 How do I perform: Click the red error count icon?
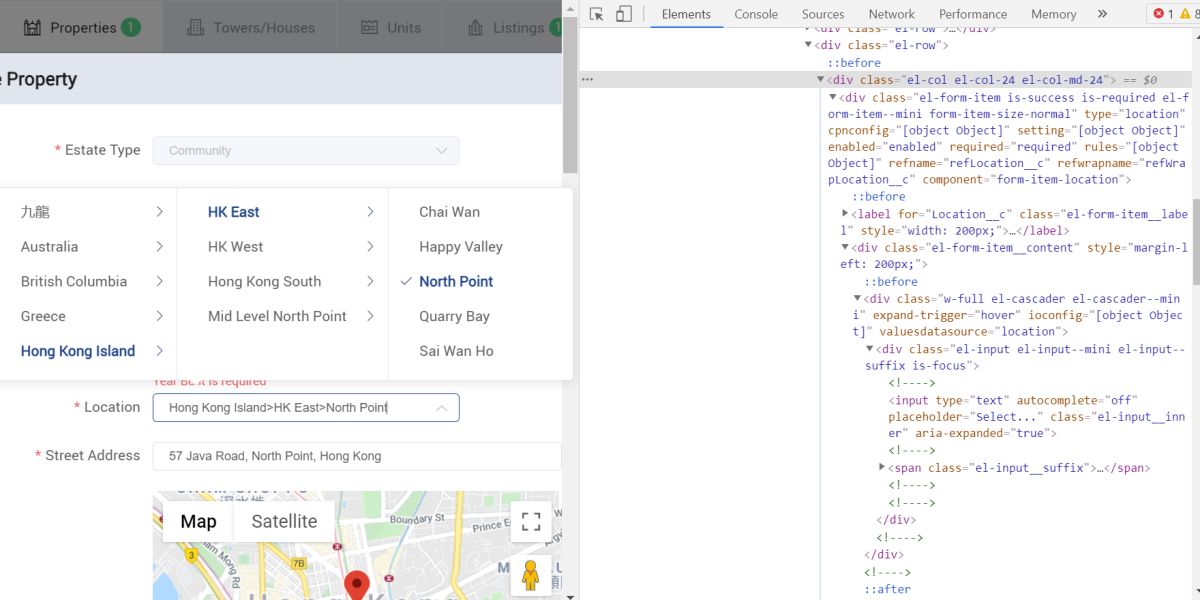[x=1159, y=14]
